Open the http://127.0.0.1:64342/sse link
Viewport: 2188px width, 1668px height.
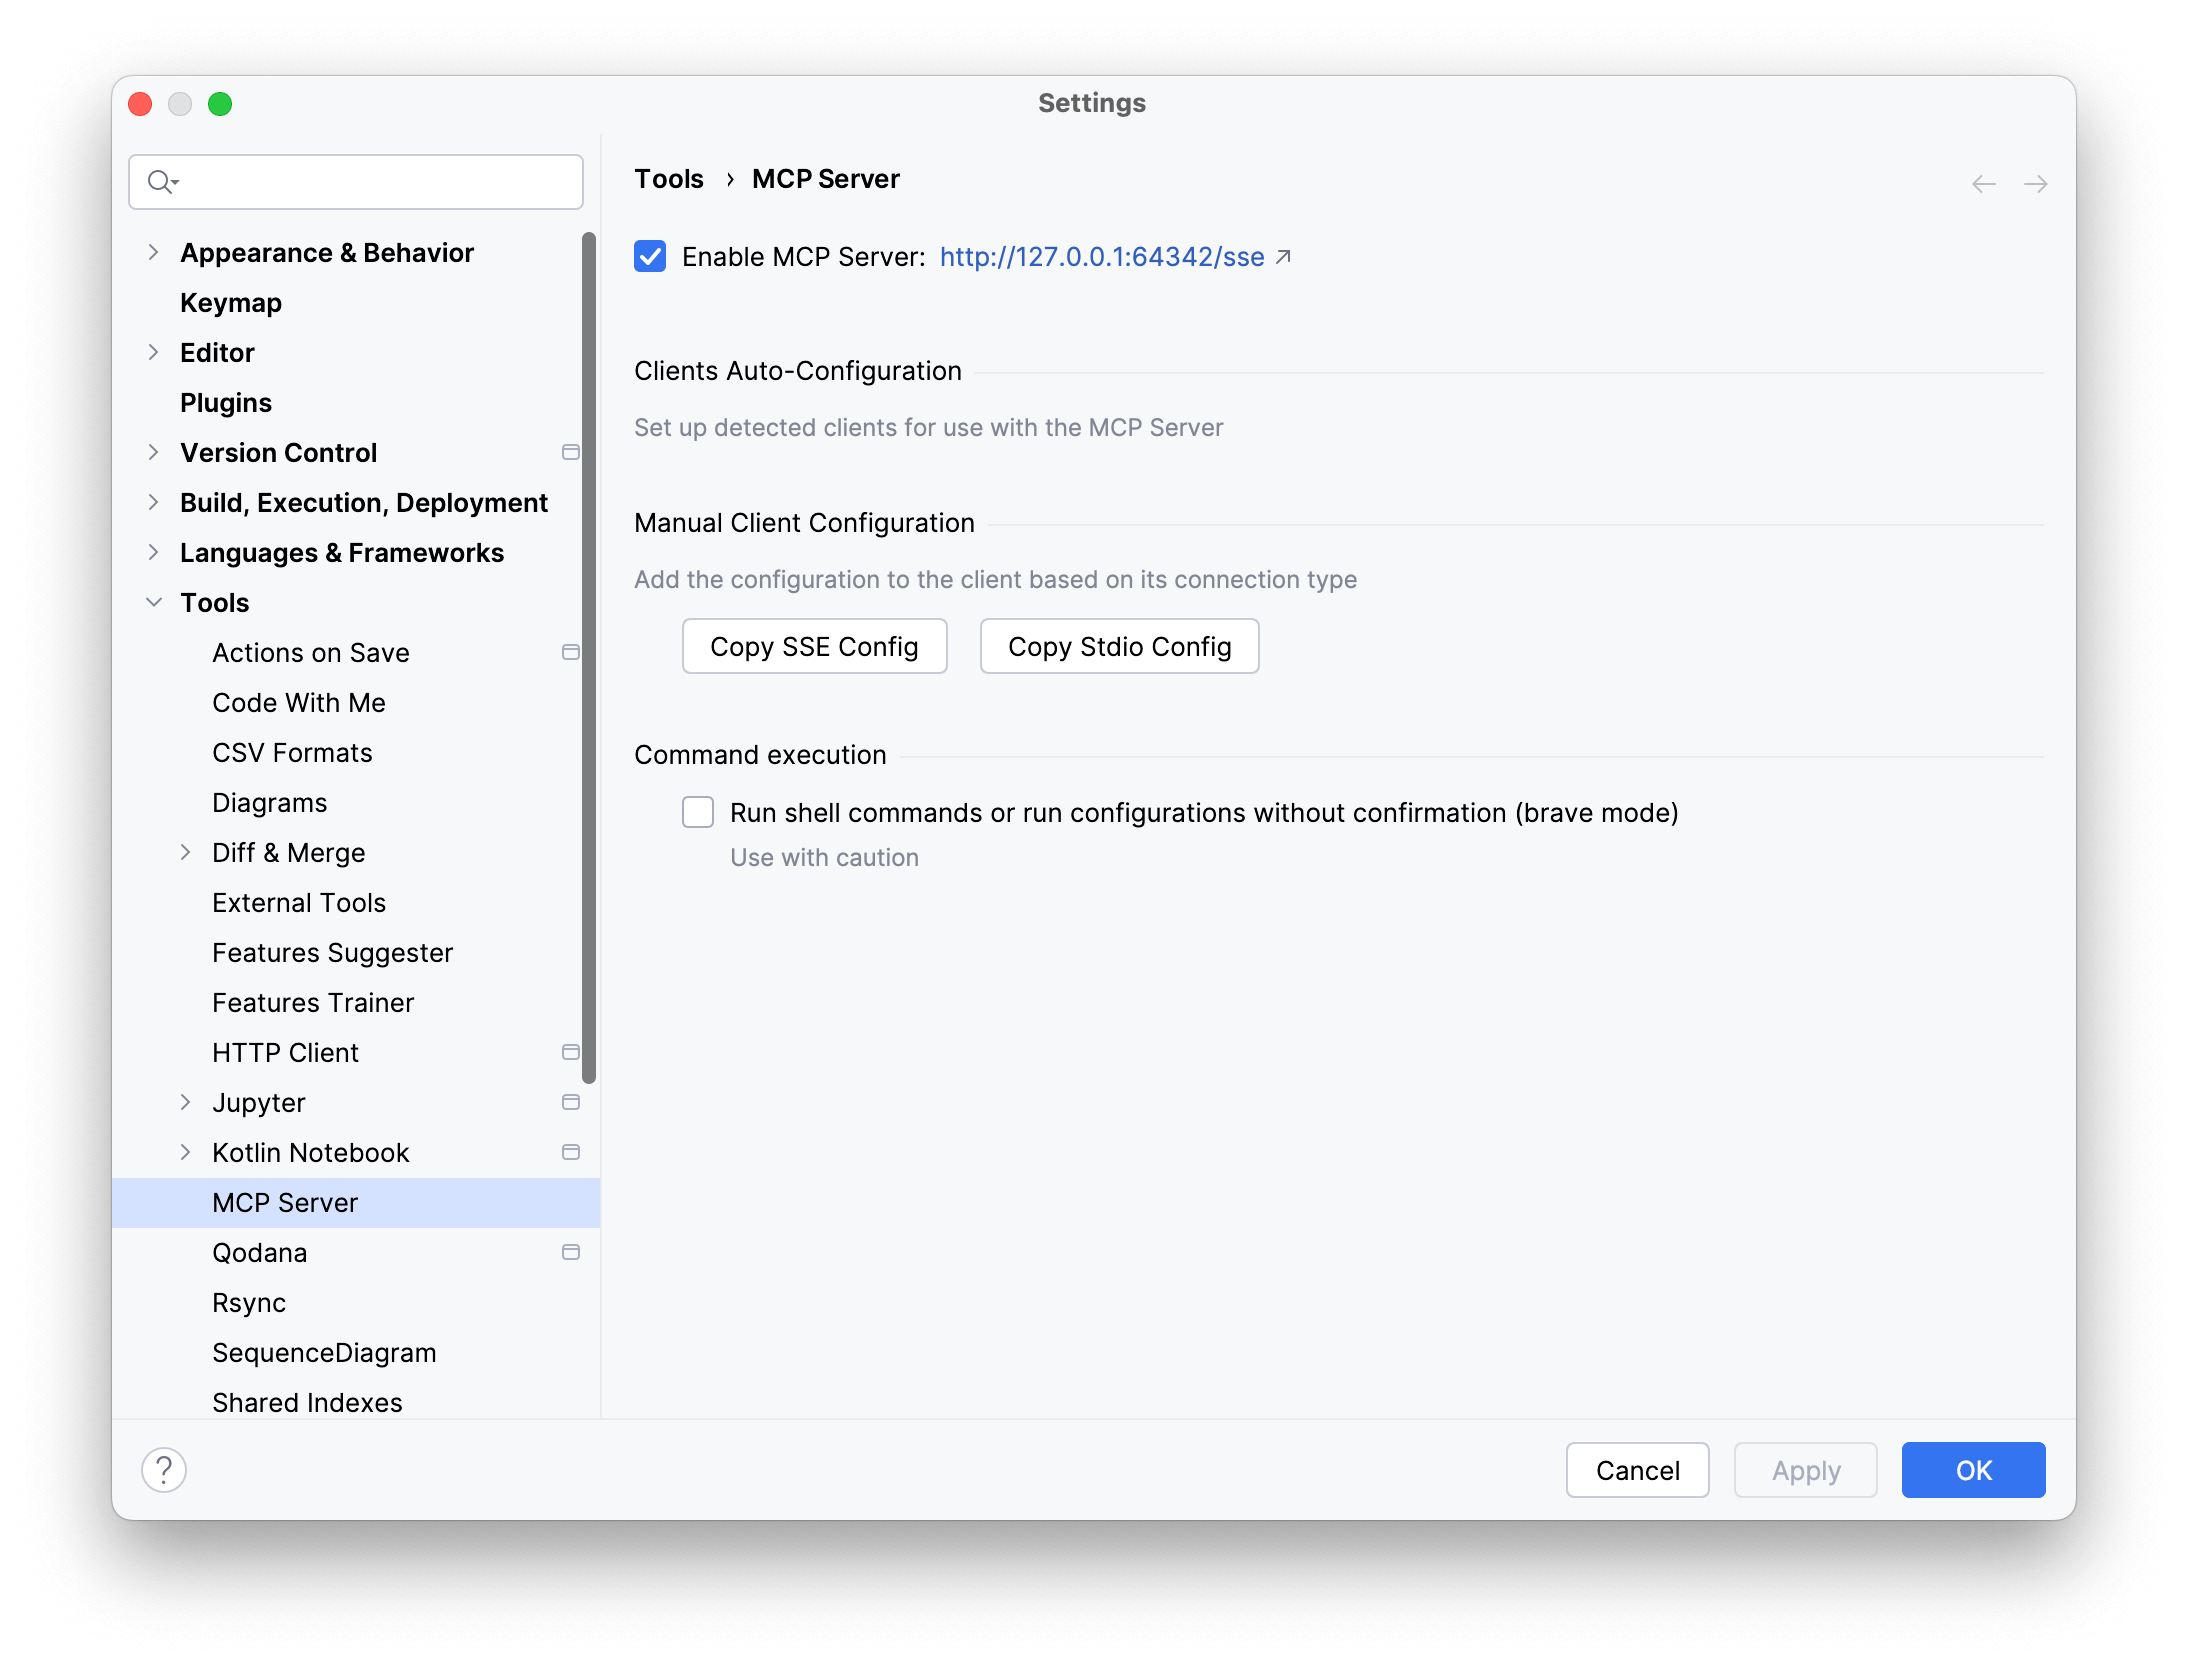[1101, 257]
